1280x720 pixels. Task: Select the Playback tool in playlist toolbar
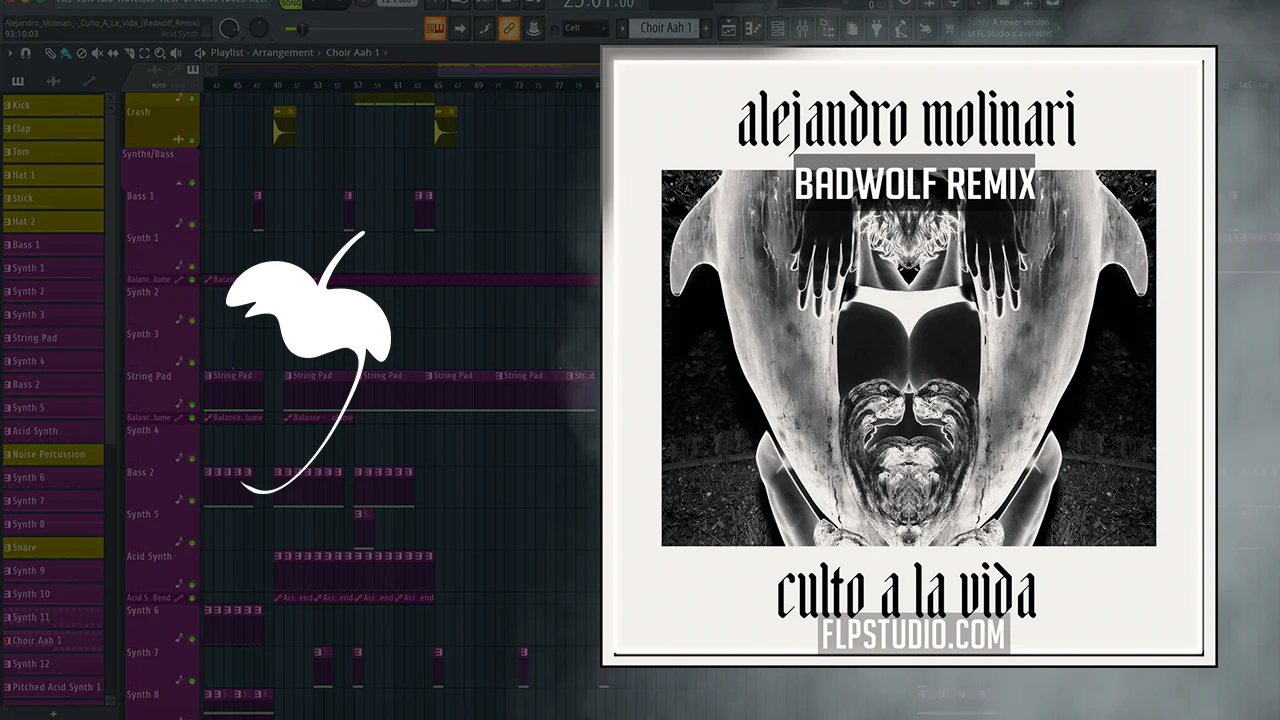point(176,53)
